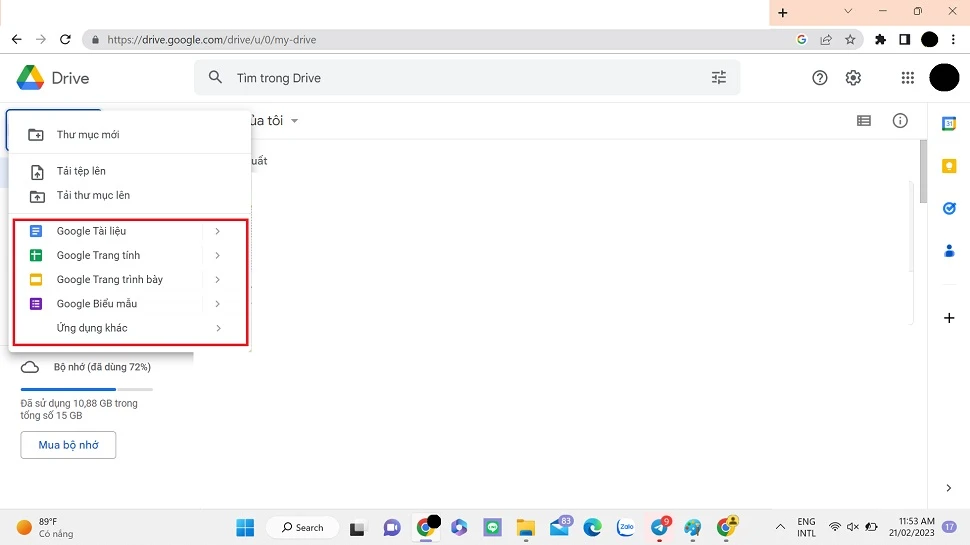This screenshot has width=970, height=545.
Task: Expand the Ứng dụng khác submenu arrow
Action: (x=218, y=328)
